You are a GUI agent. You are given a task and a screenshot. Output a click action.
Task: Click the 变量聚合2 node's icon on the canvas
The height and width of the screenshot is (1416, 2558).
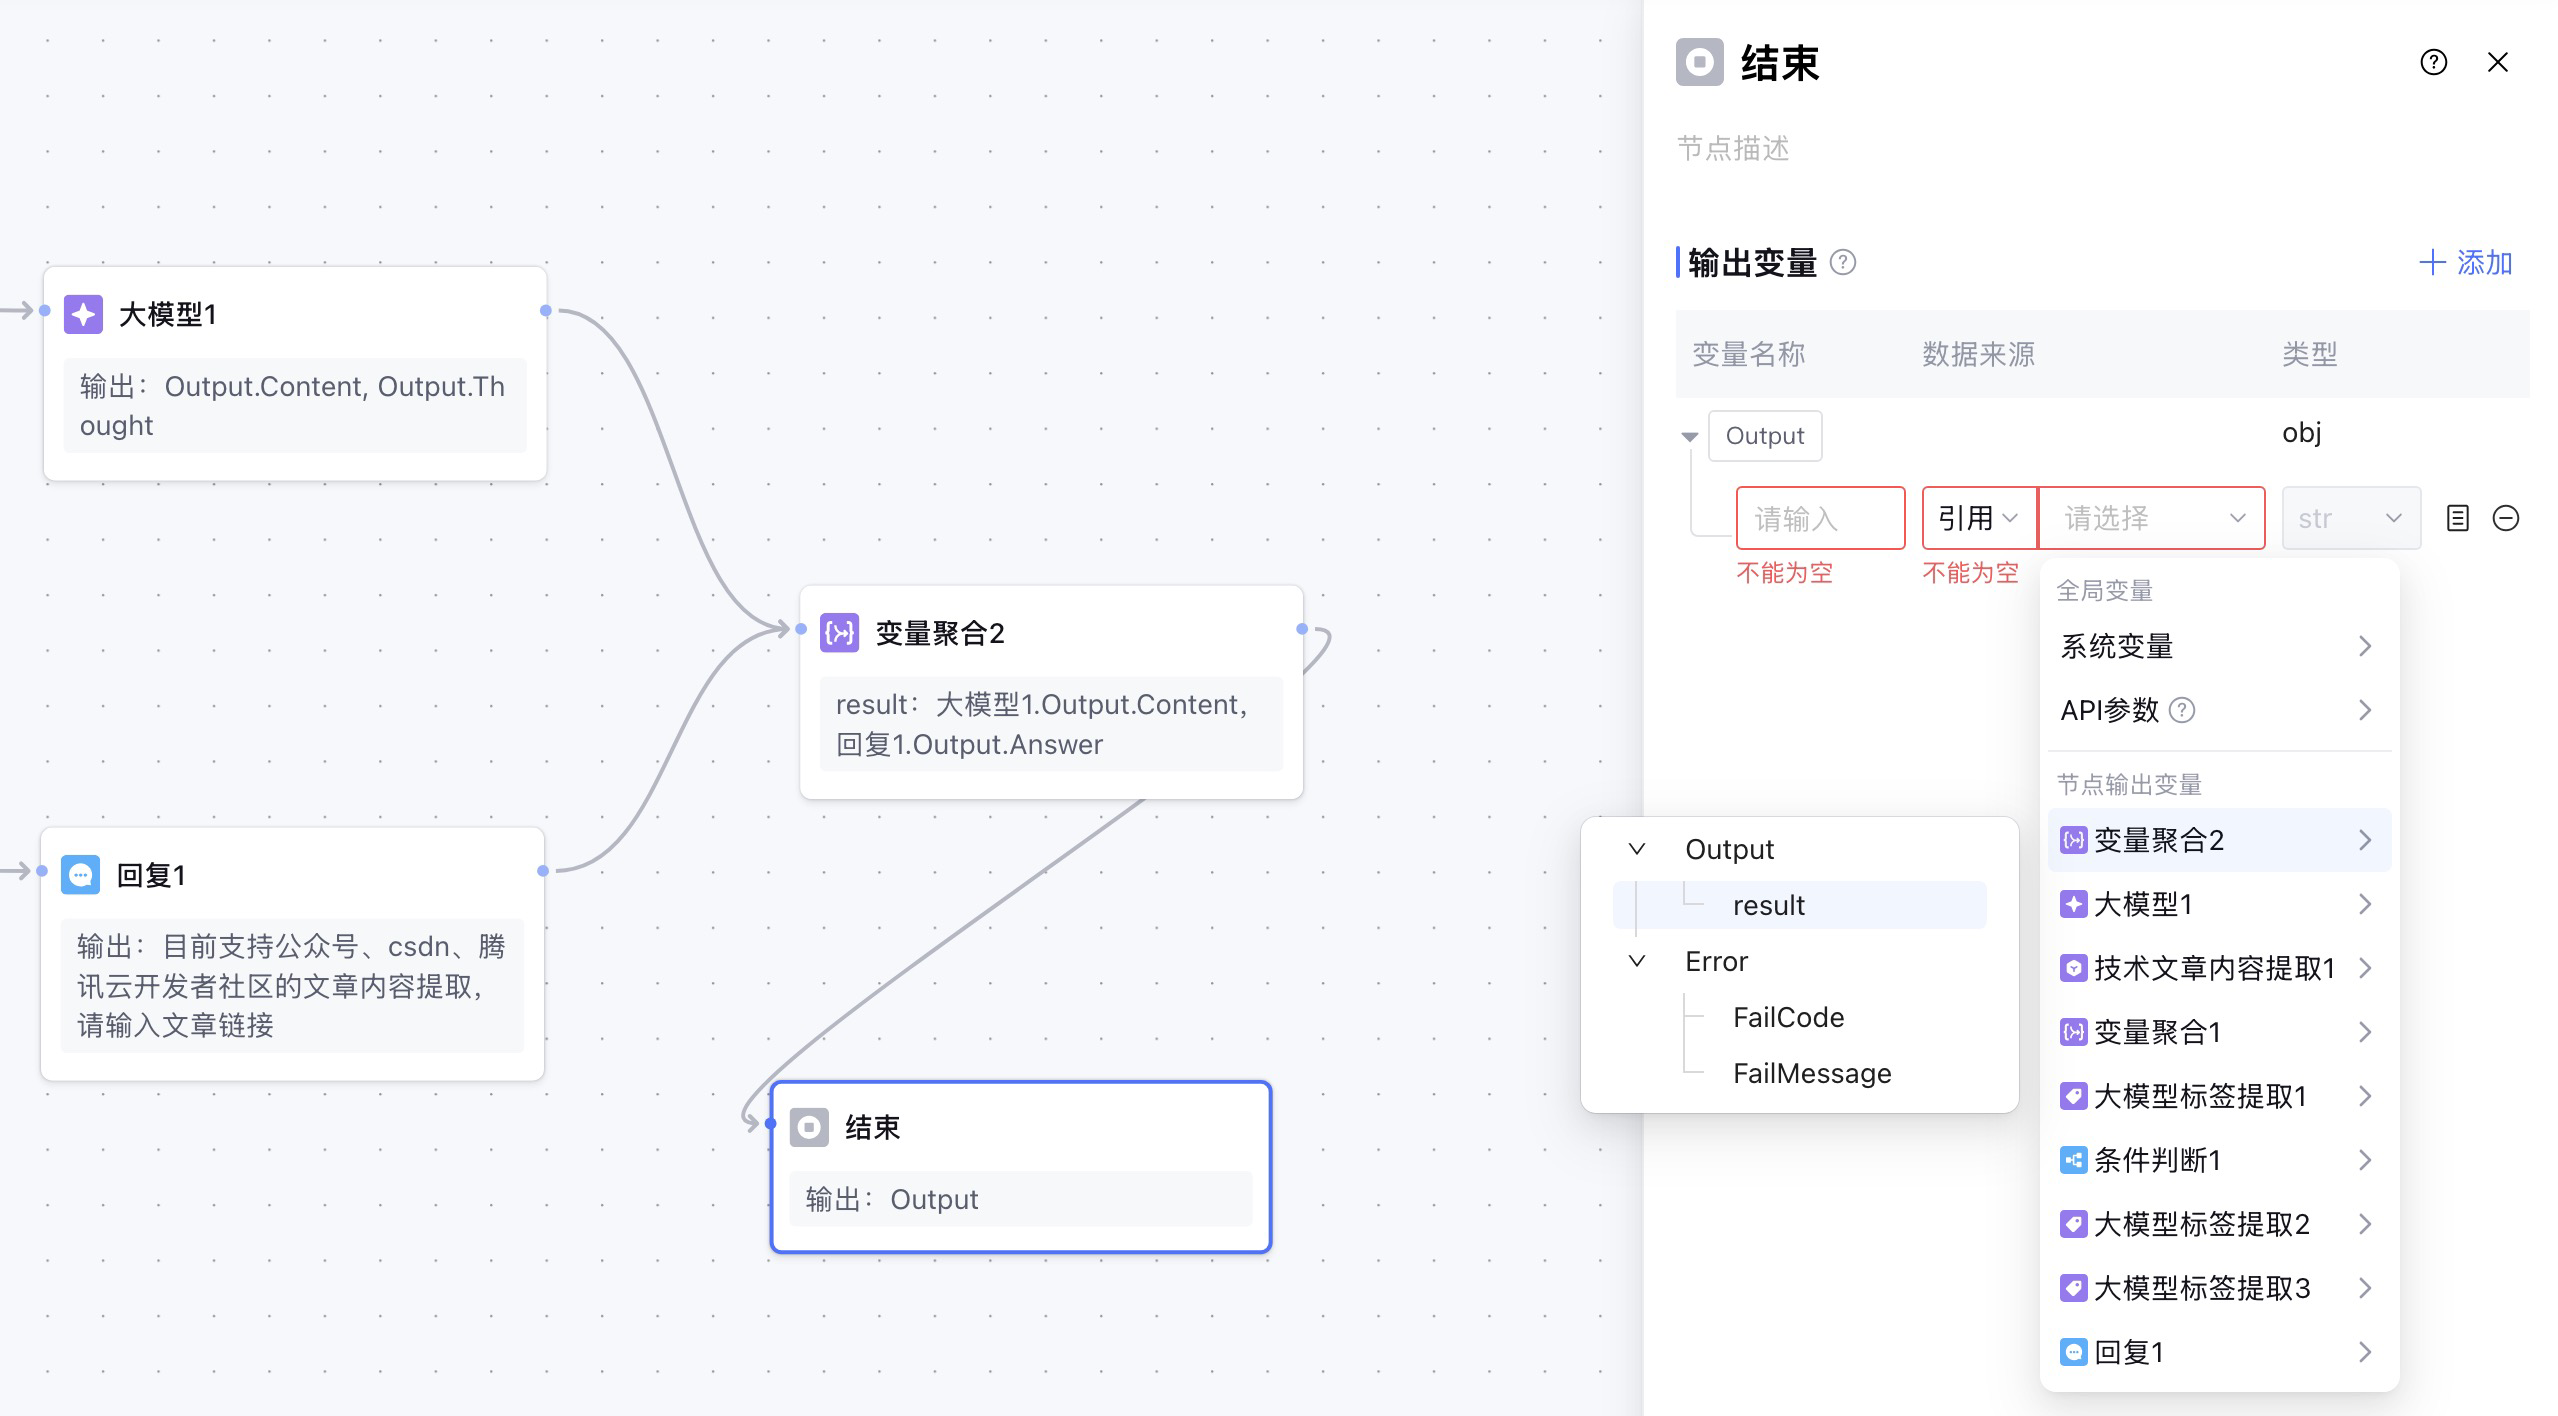[x=839, y=633]
